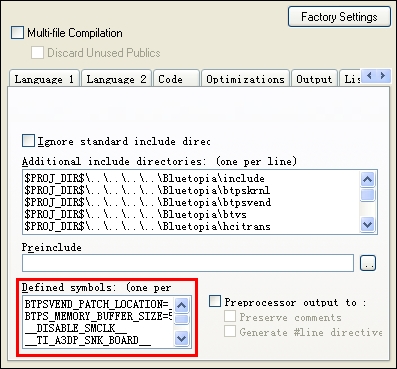Click the tab strip left arrow
This screenshot has height=369, width=397.
369,76
